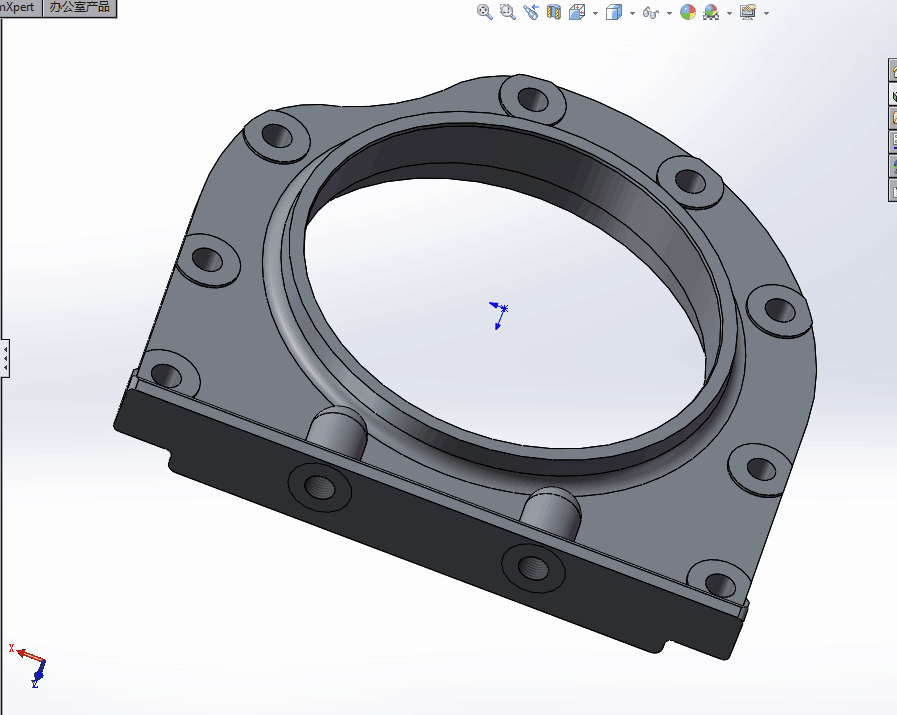This screenshot has height=715, width=897.
Task: Open Appearances and Scenes globe icon
Action: pyautogui.click(x=891, y=166)
